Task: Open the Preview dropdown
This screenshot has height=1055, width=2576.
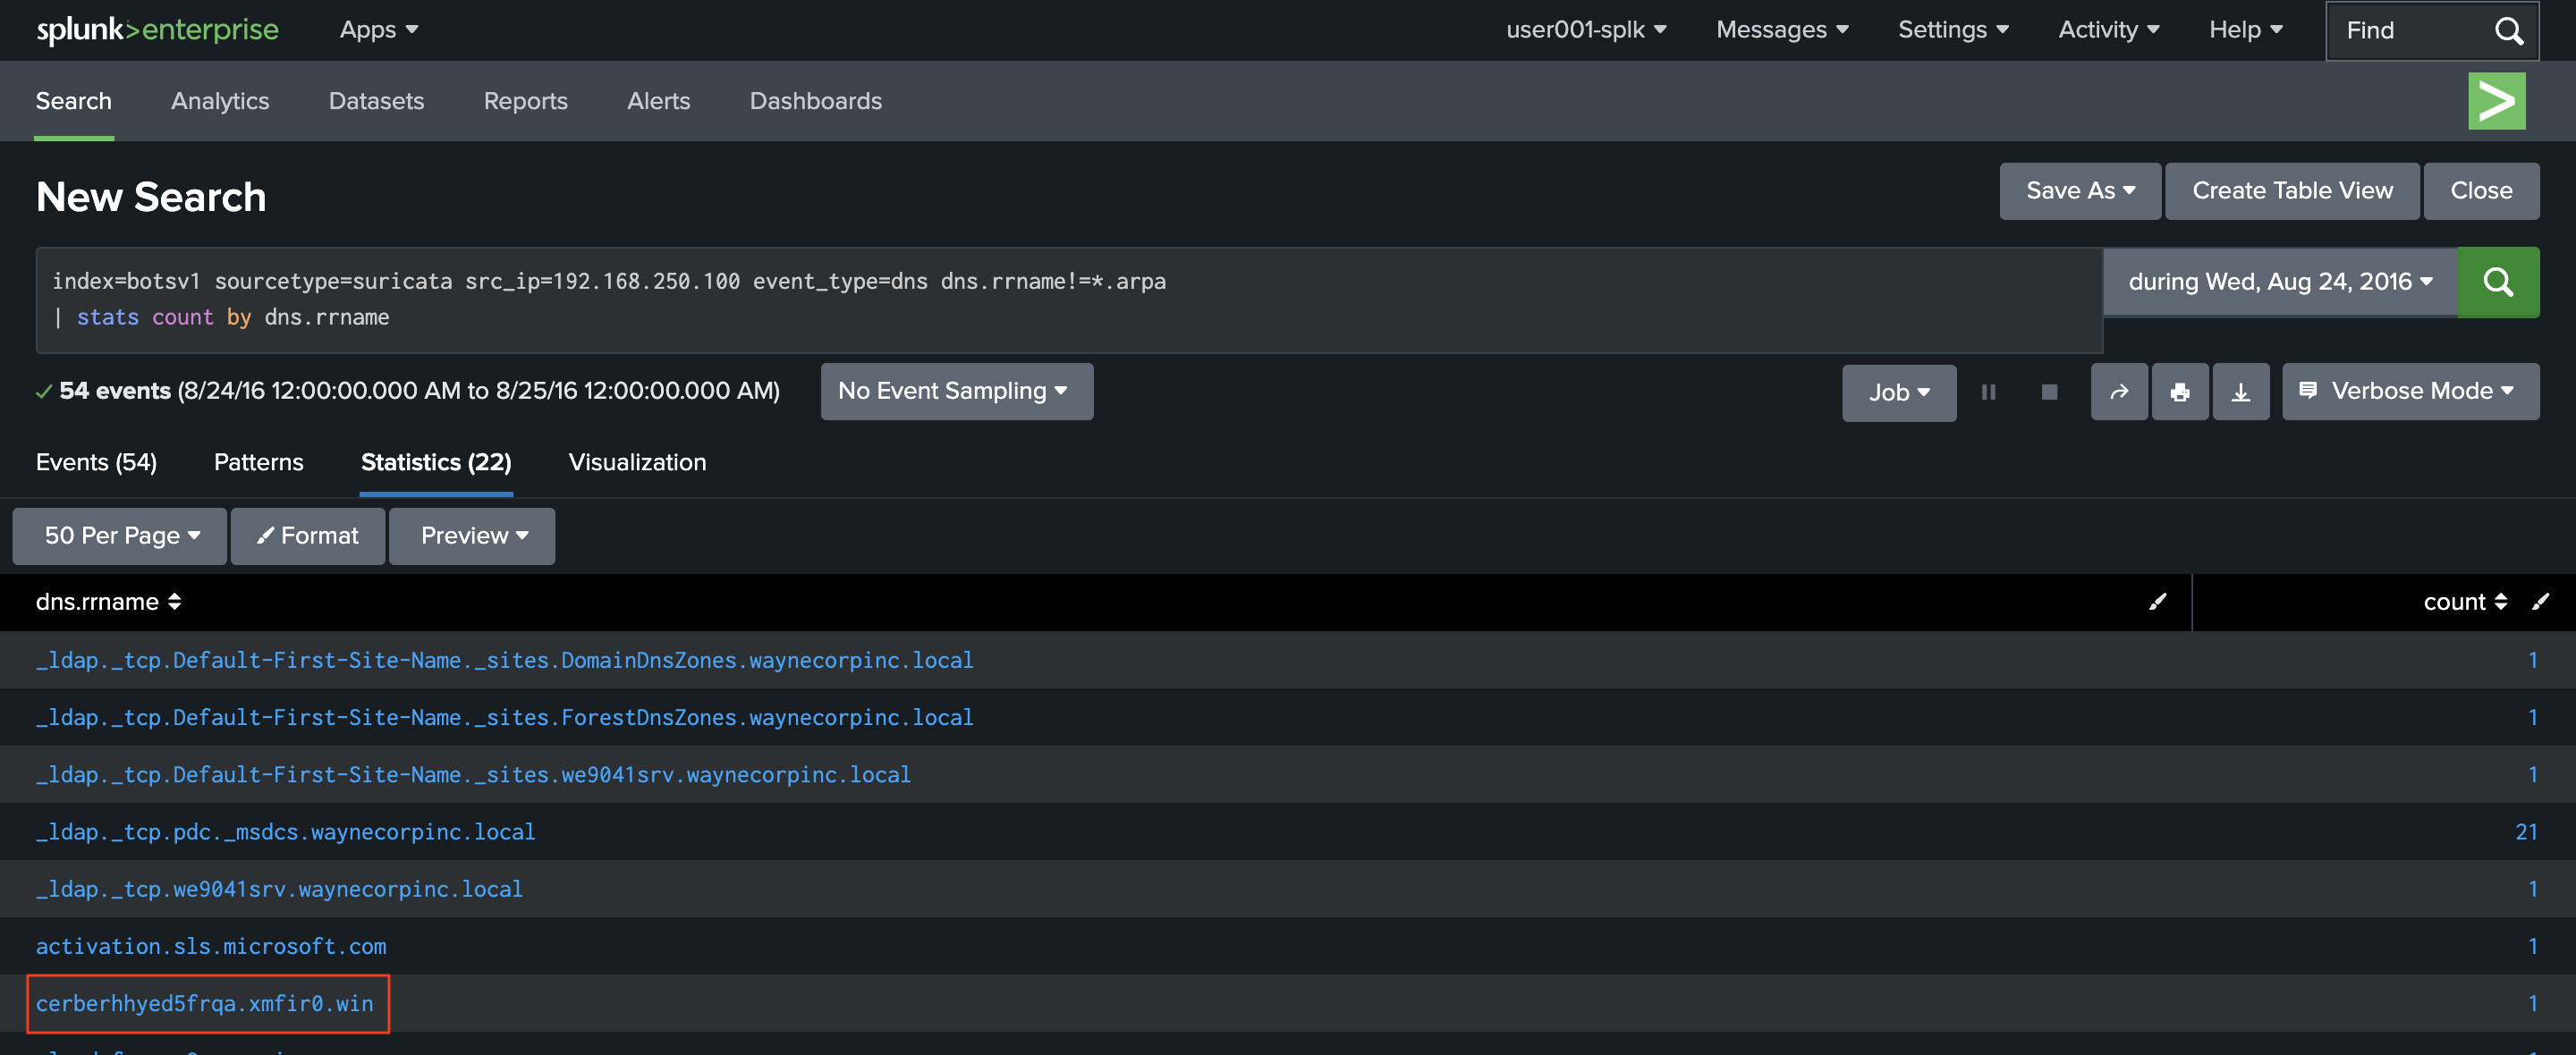Action: coord(472,536)
